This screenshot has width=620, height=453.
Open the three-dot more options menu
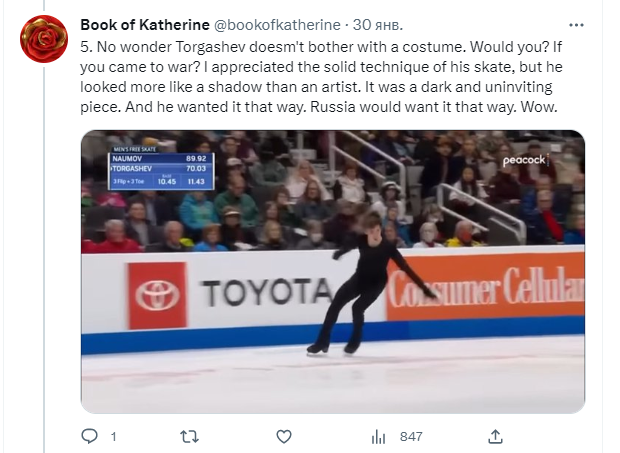pos(576,23)
